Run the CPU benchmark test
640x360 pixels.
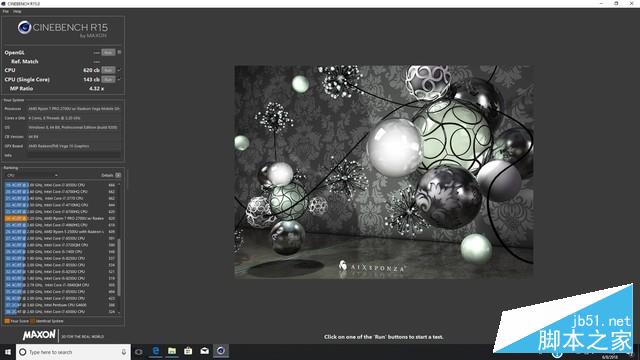[x=108, y=70]
